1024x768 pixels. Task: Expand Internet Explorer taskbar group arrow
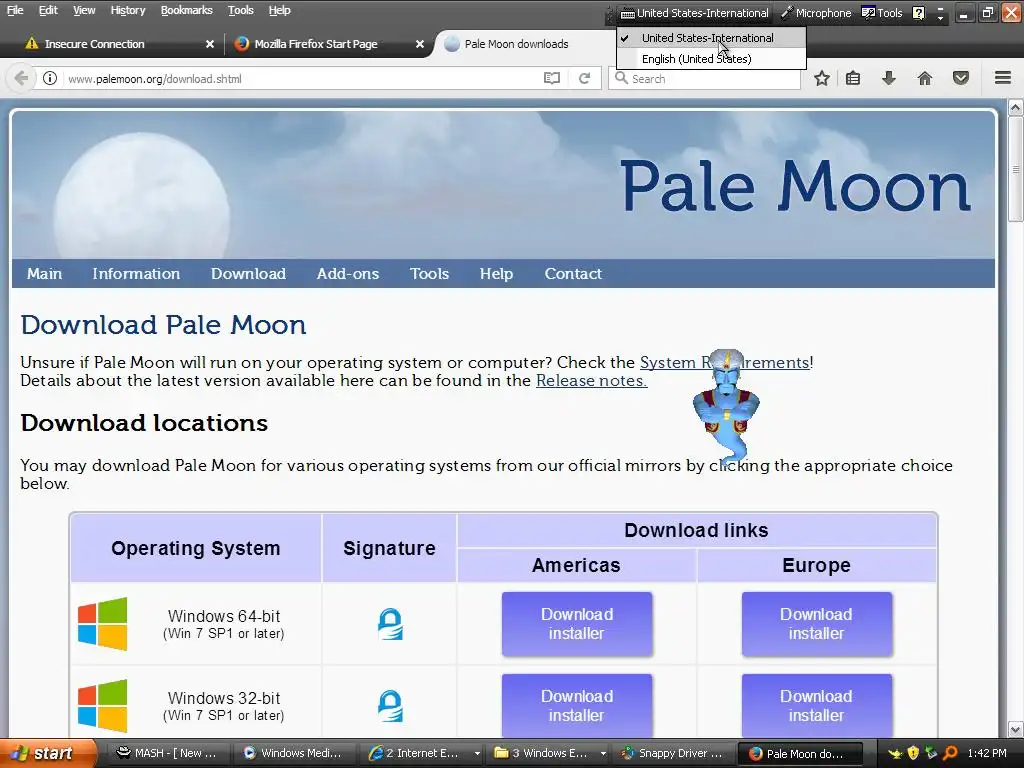[477, 754]
